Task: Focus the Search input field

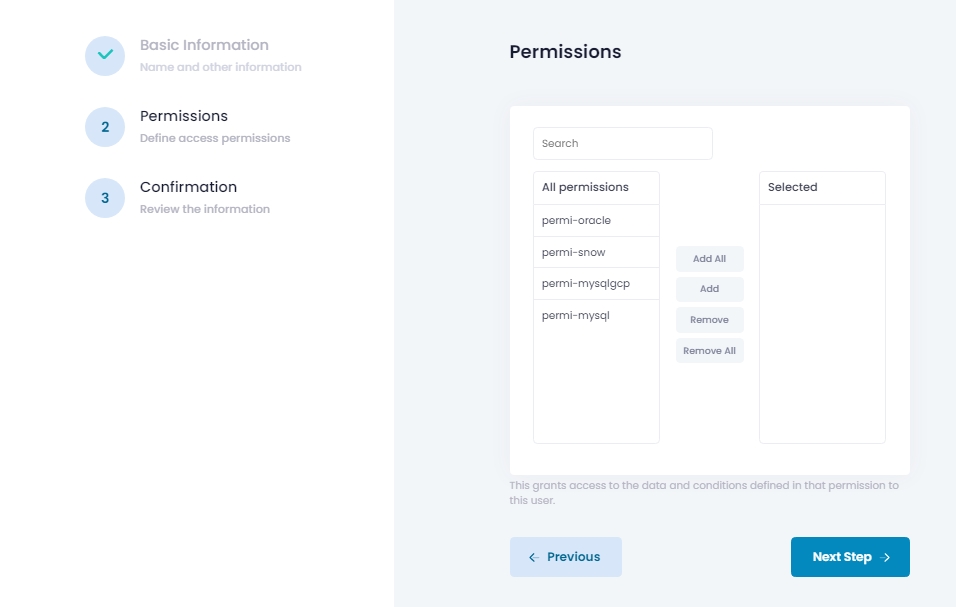Action: (622, 143)
